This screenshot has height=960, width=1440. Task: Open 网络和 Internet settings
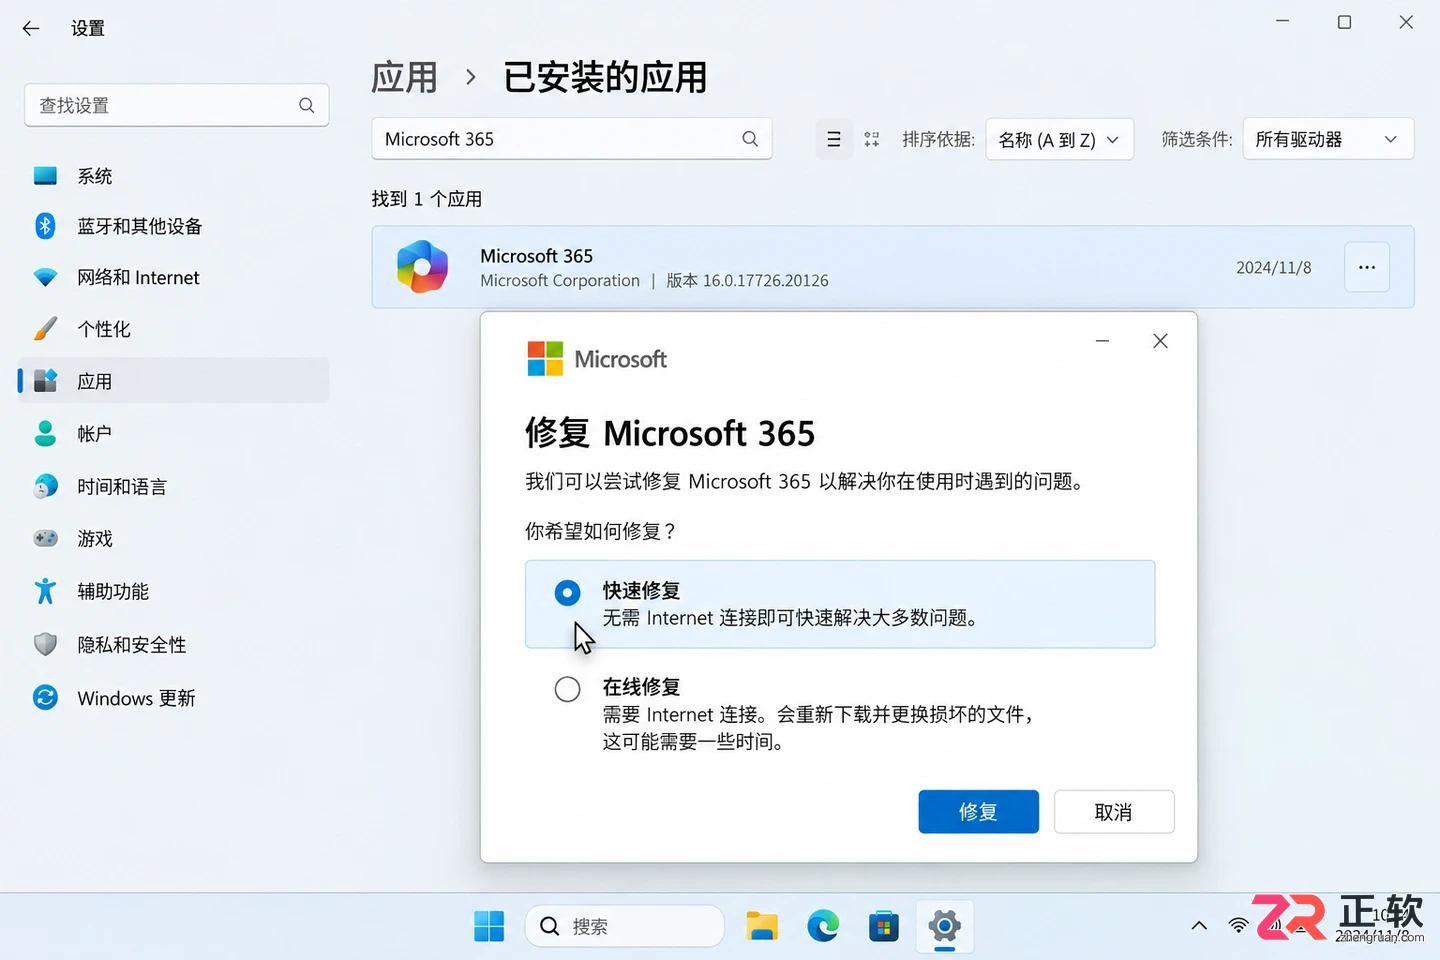[x=174, y=277]
